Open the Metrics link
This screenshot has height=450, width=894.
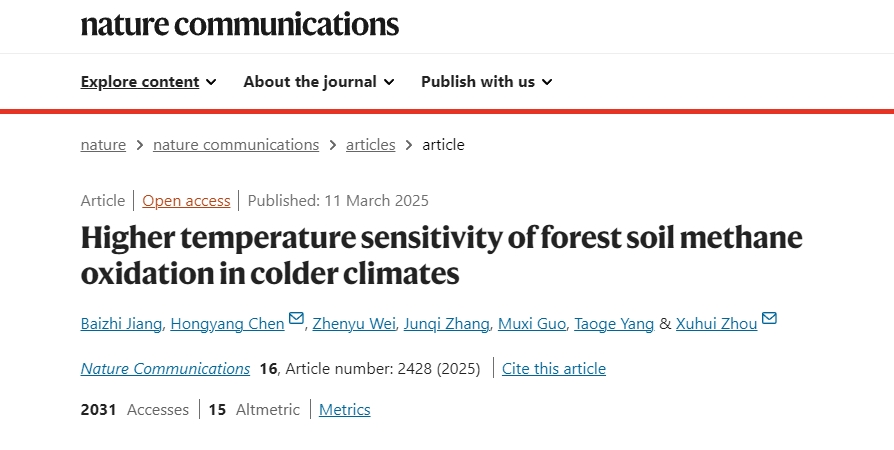click(344, 410)
